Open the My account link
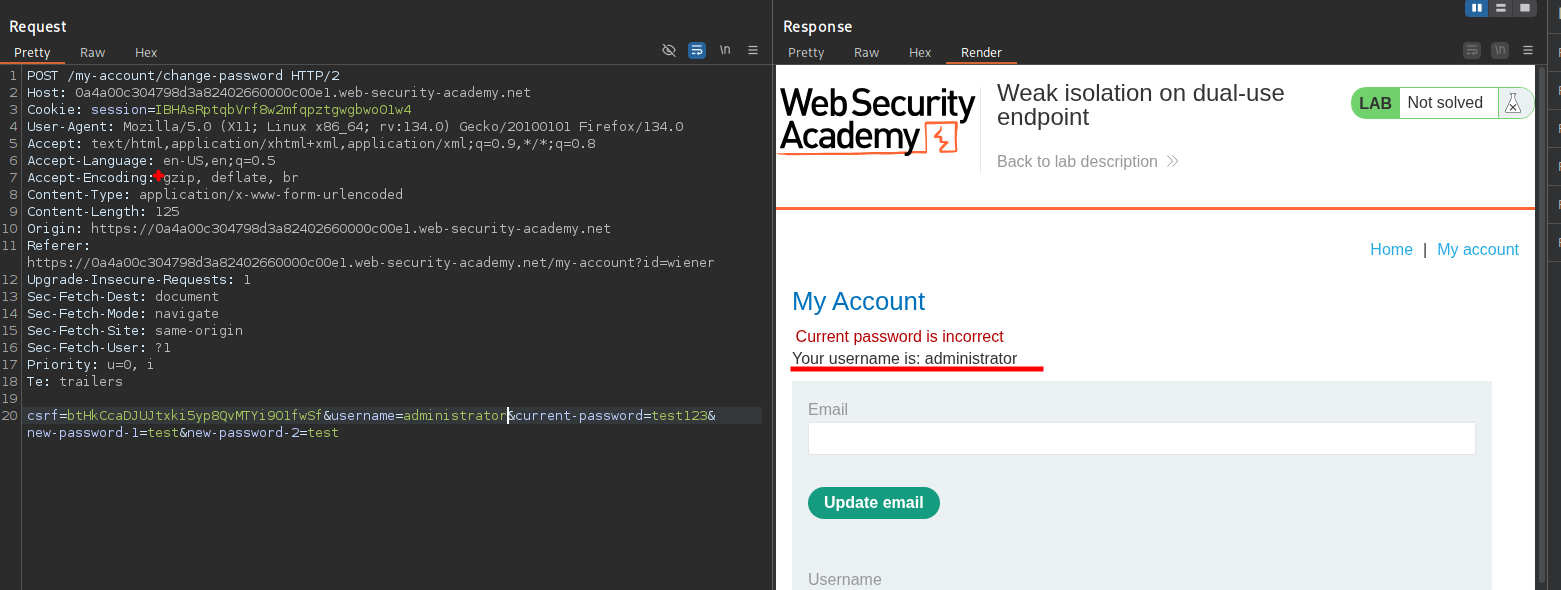 click(x=1477, y=250)
